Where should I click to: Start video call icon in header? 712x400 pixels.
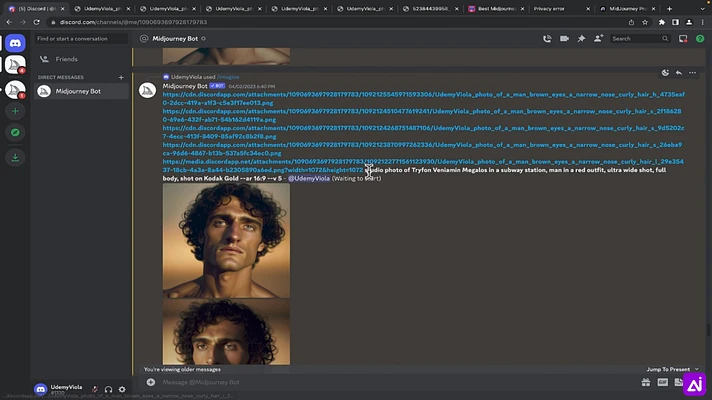tap(564, 39)
